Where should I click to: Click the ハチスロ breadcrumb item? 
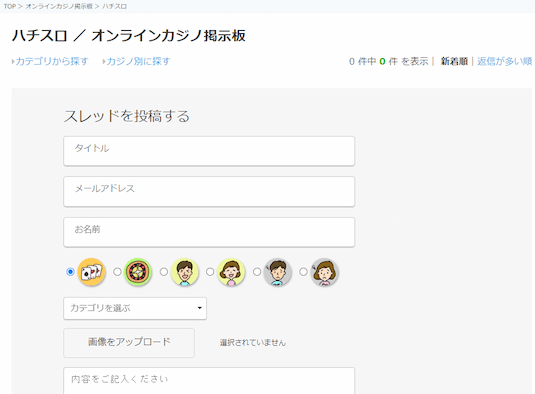(x=114, y=6)
